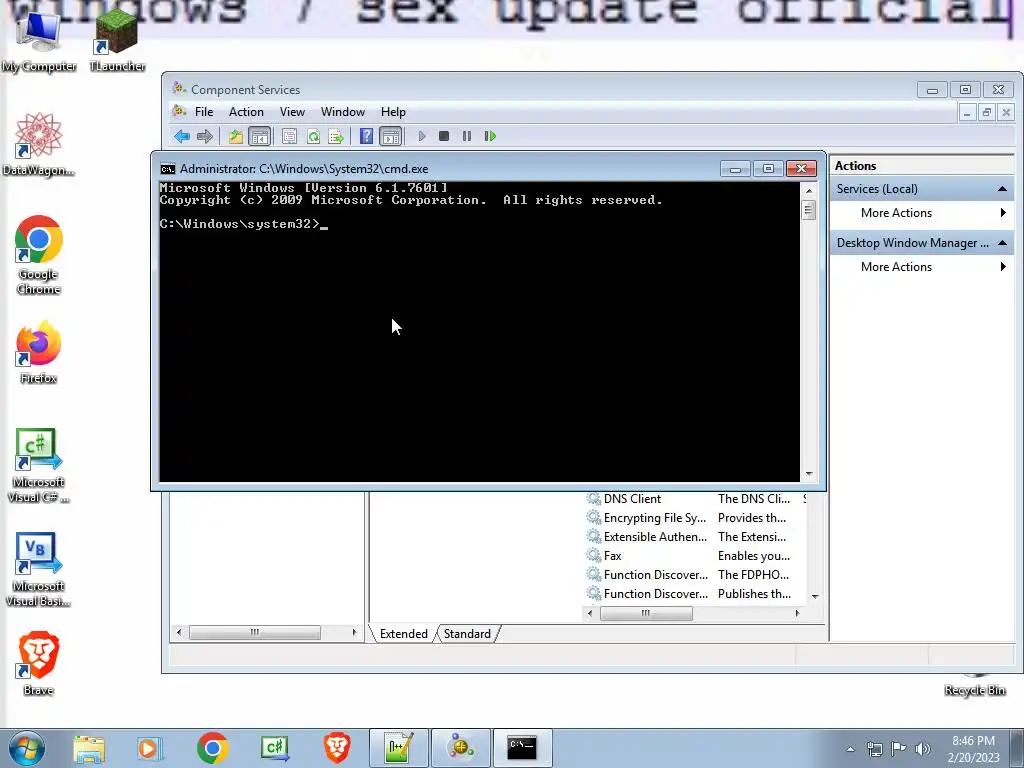Screen dimensions: 1024x768
Task: Open the TLauncher desktop shortcut
Action: click(x=117, y=40)
